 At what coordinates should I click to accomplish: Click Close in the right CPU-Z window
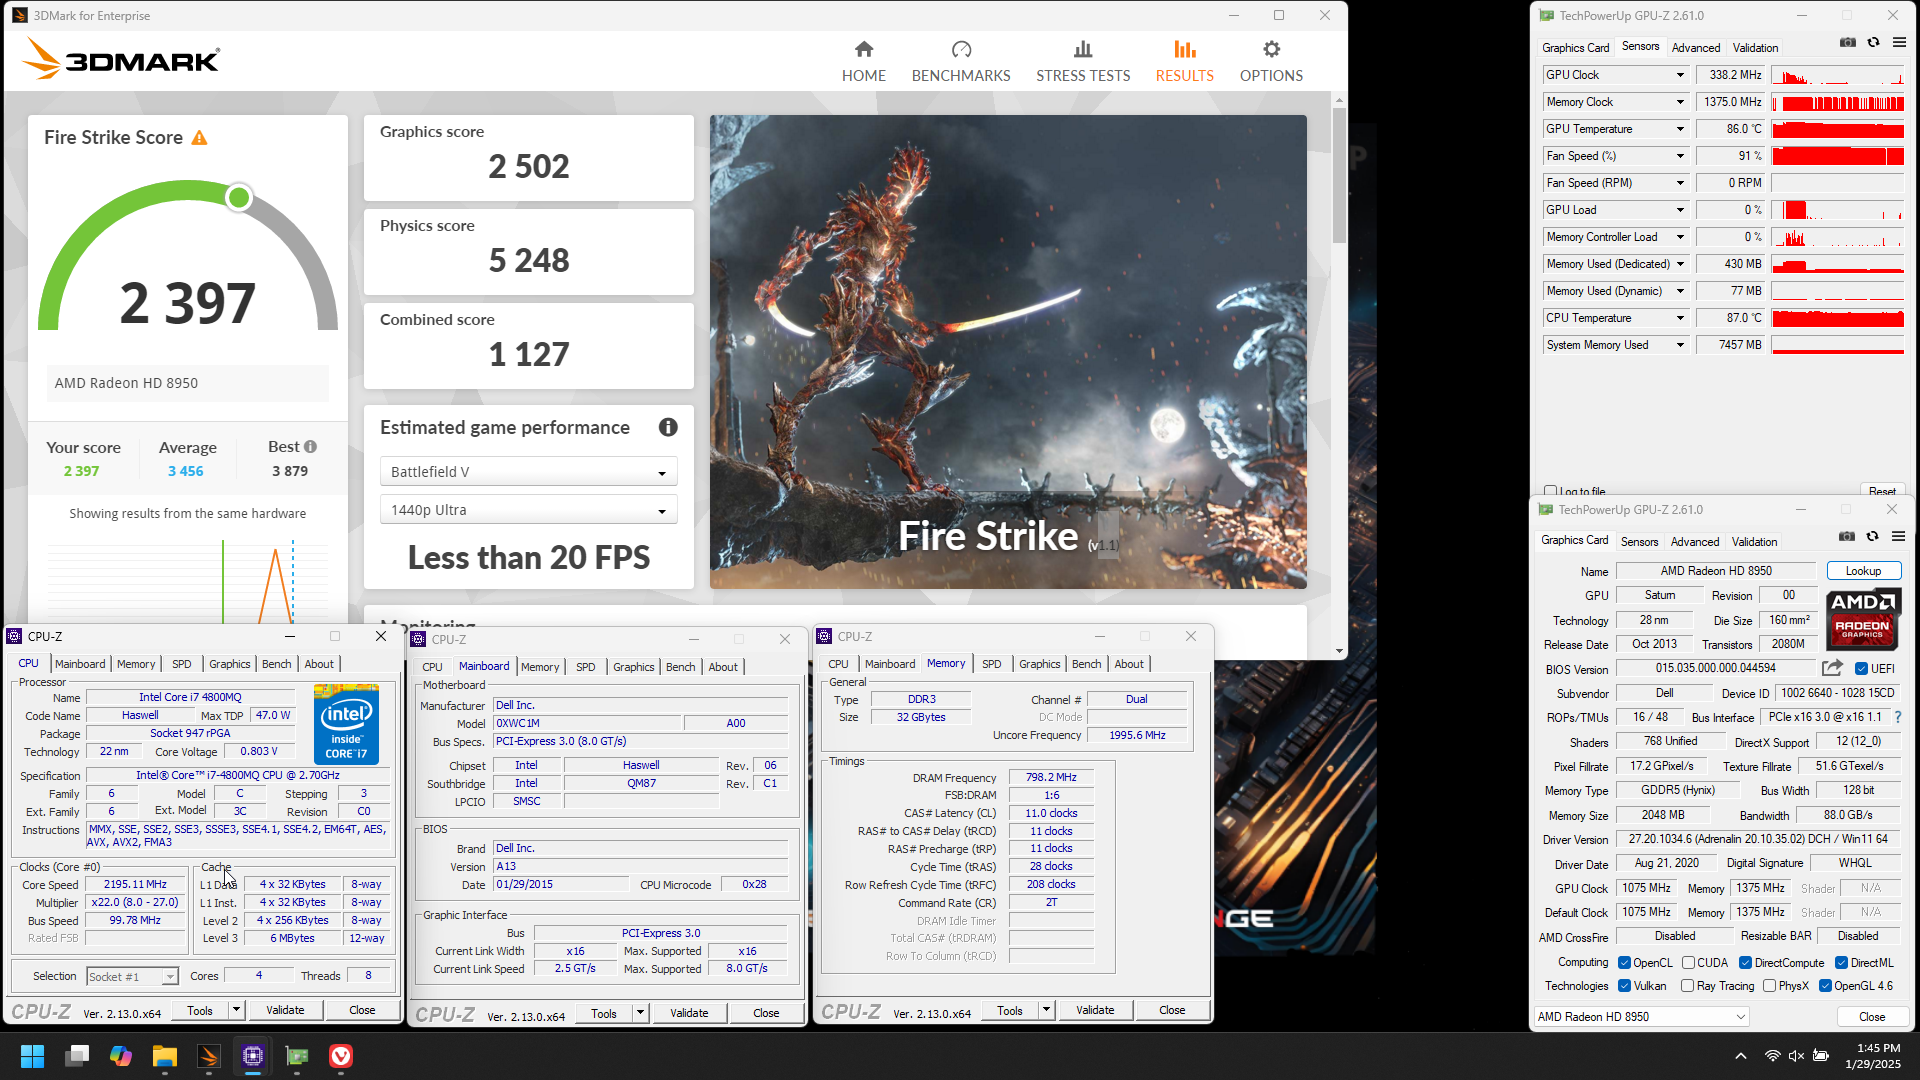click(1172, 1010)
